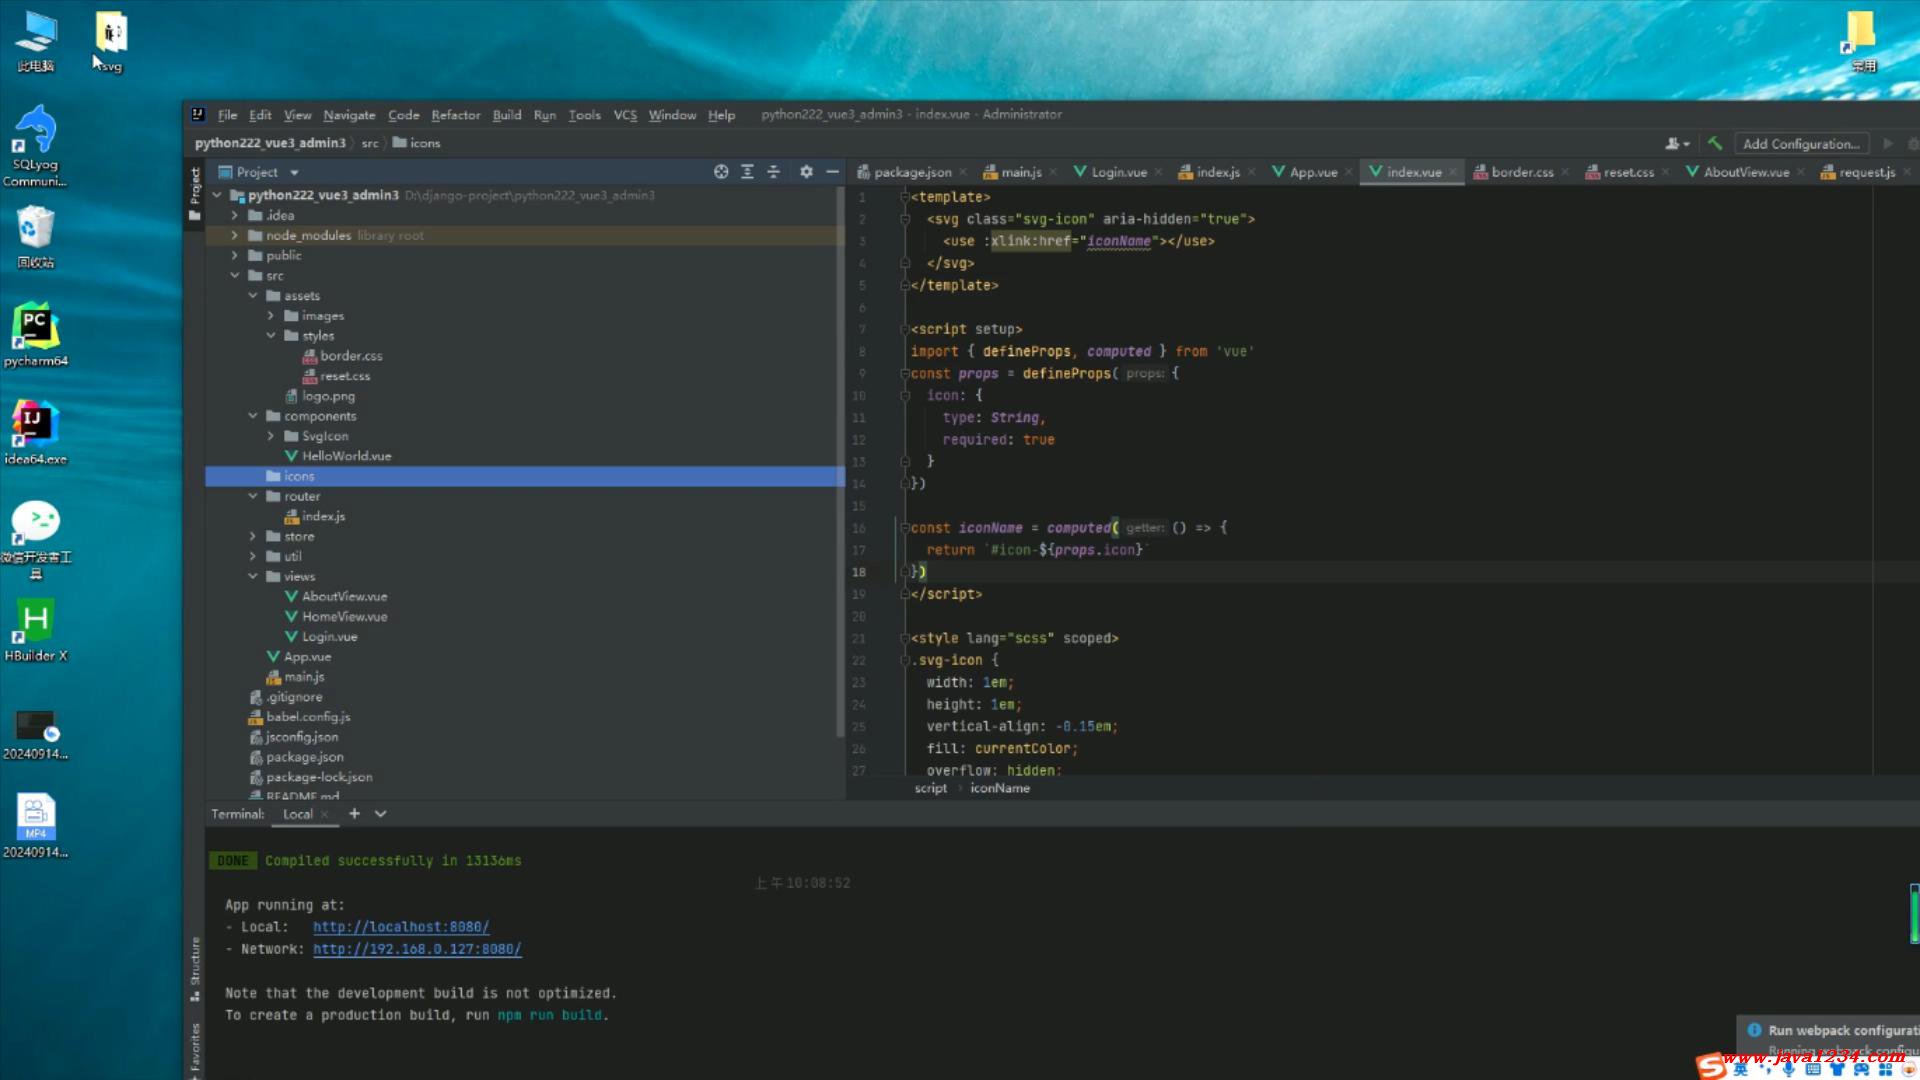Click Expand All in the Project panel
This screenshot has width=1920, height=1080.
point(747,172)
